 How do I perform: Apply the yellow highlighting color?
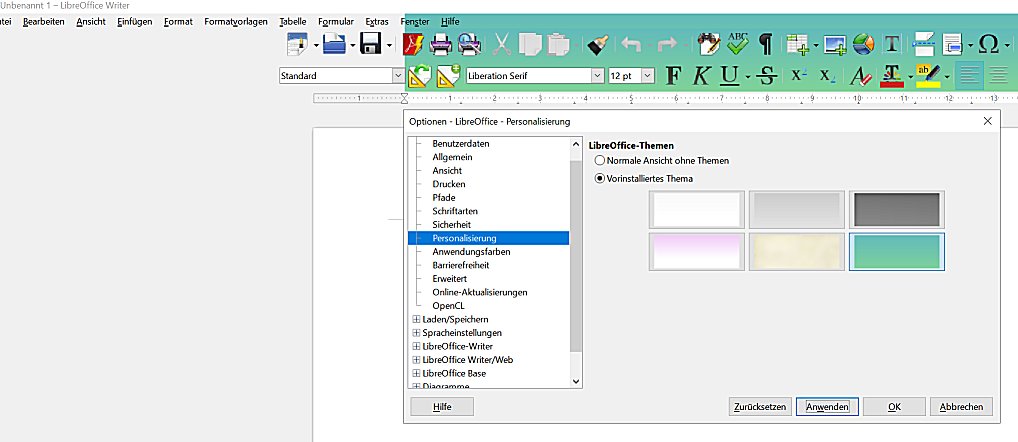coord(928,76)
